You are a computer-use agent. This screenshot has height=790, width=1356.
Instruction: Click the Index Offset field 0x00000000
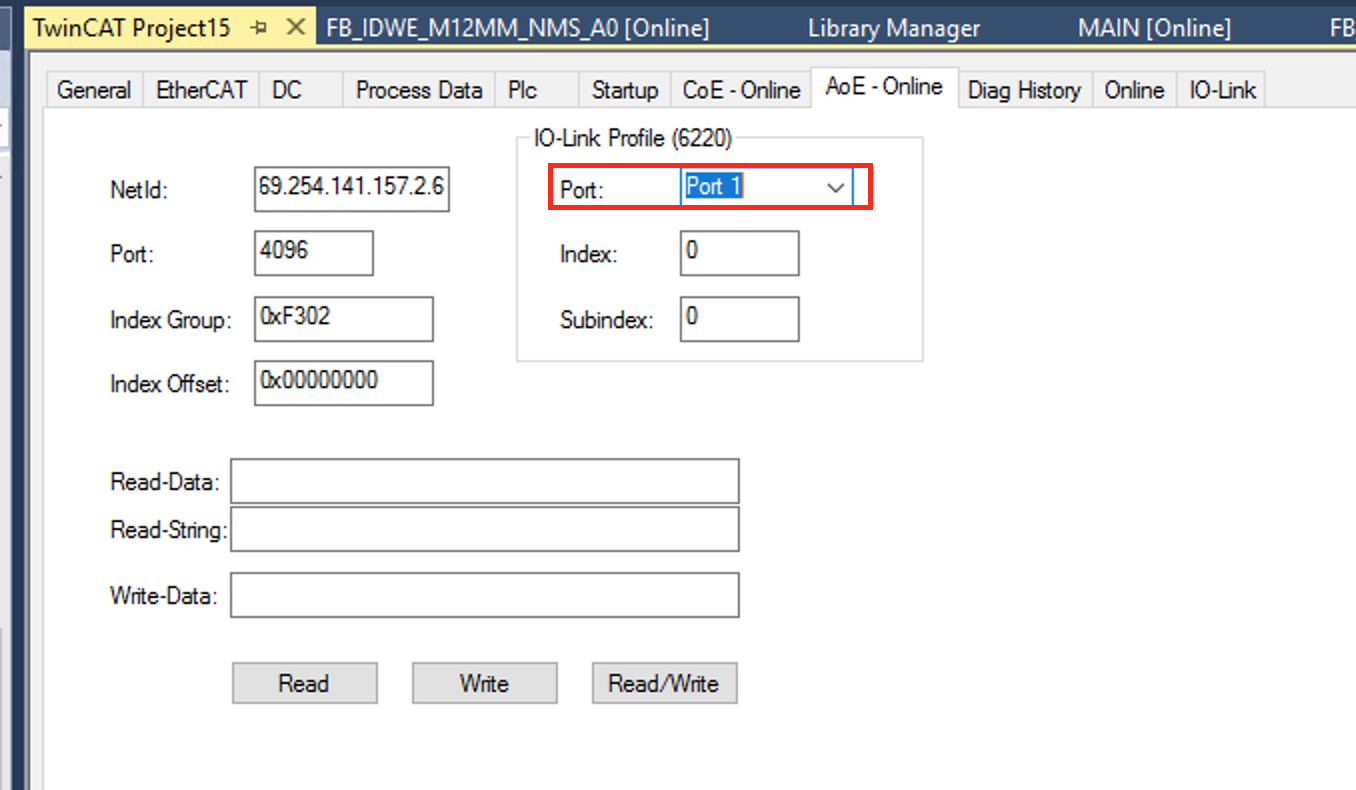point(344,383)
